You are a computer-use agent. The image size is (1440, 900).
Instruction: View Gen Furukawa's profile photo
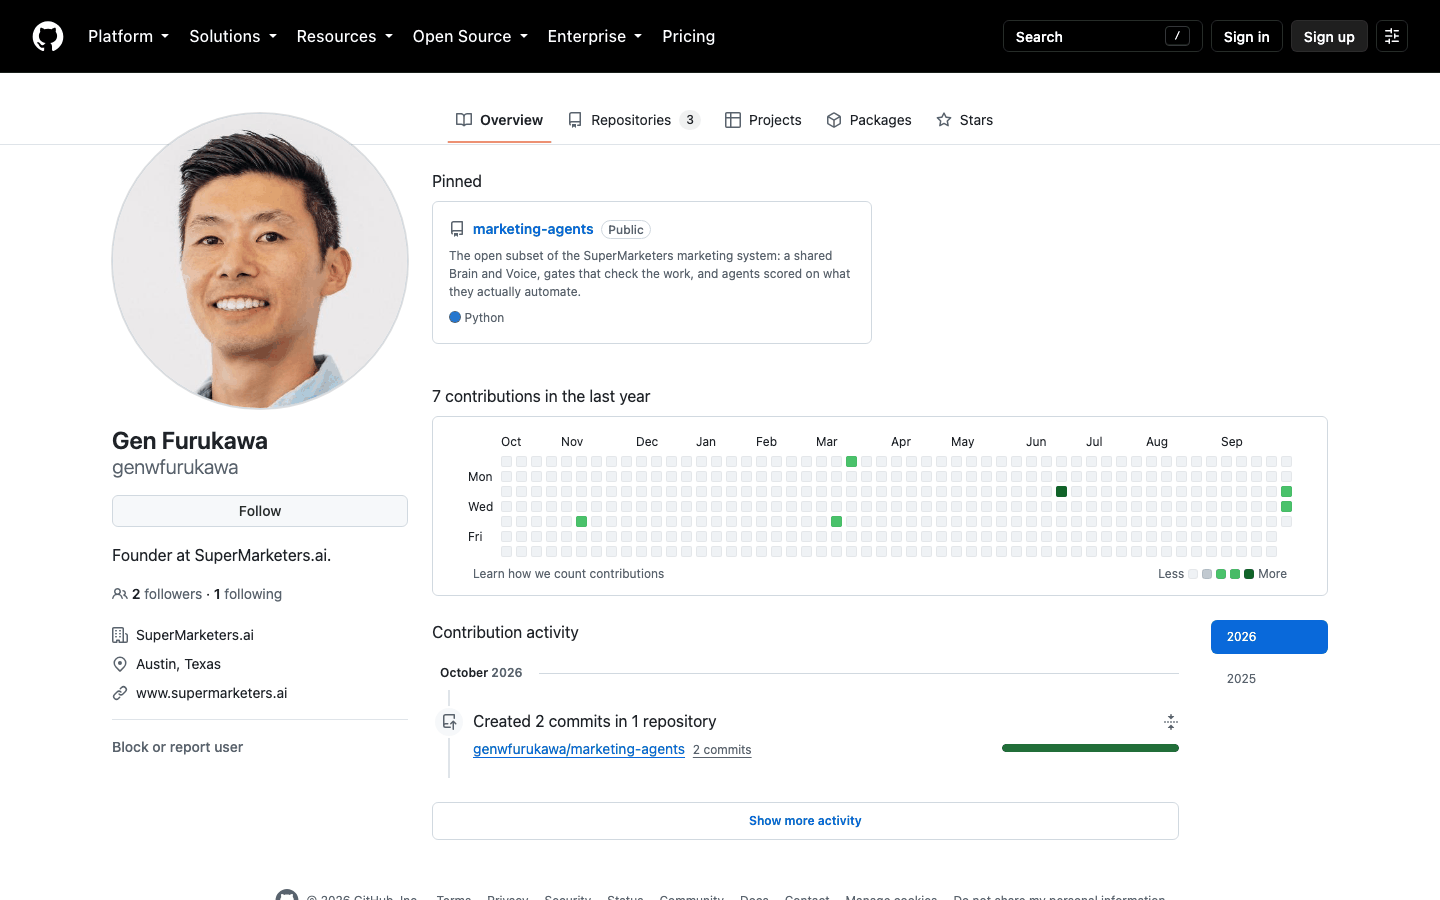point(260,261)
